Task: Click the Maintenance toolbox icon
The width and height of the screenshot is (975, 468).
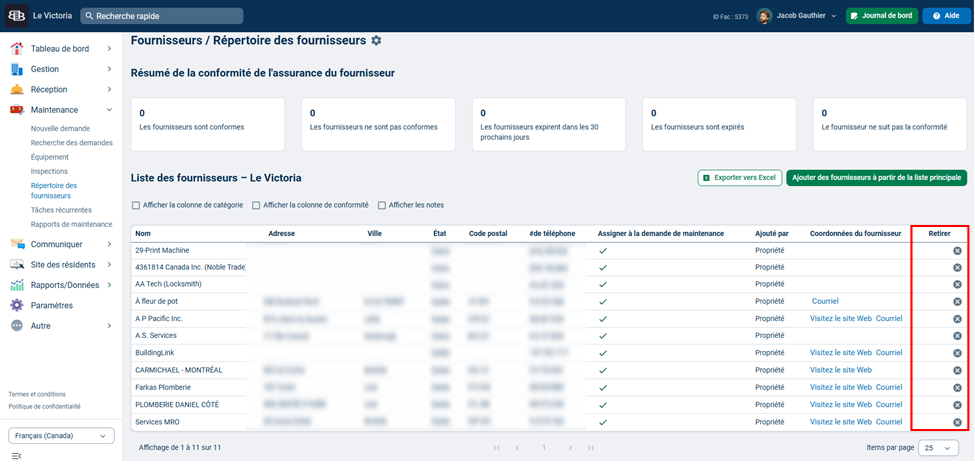Action: pyautogui.click(x=17, y=110)
